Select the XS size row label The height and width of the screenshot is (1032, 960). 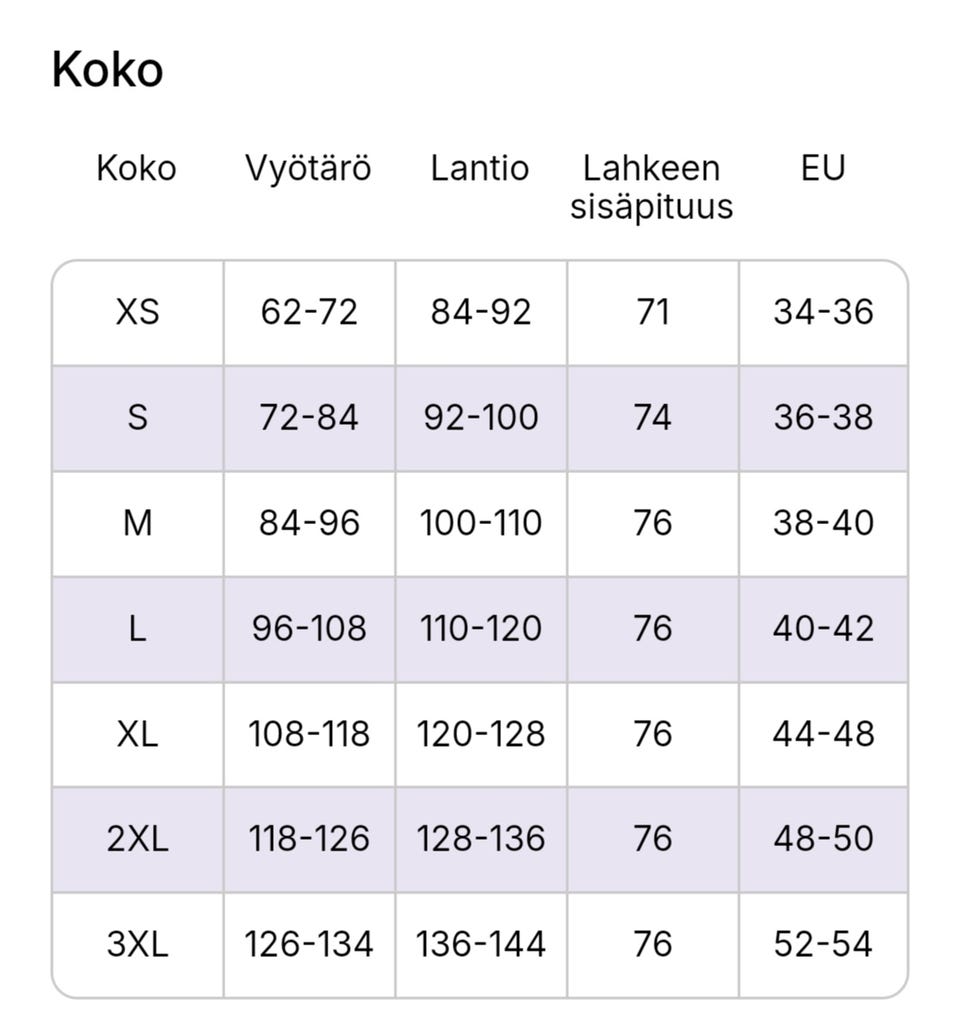click(x=137, y=313)
